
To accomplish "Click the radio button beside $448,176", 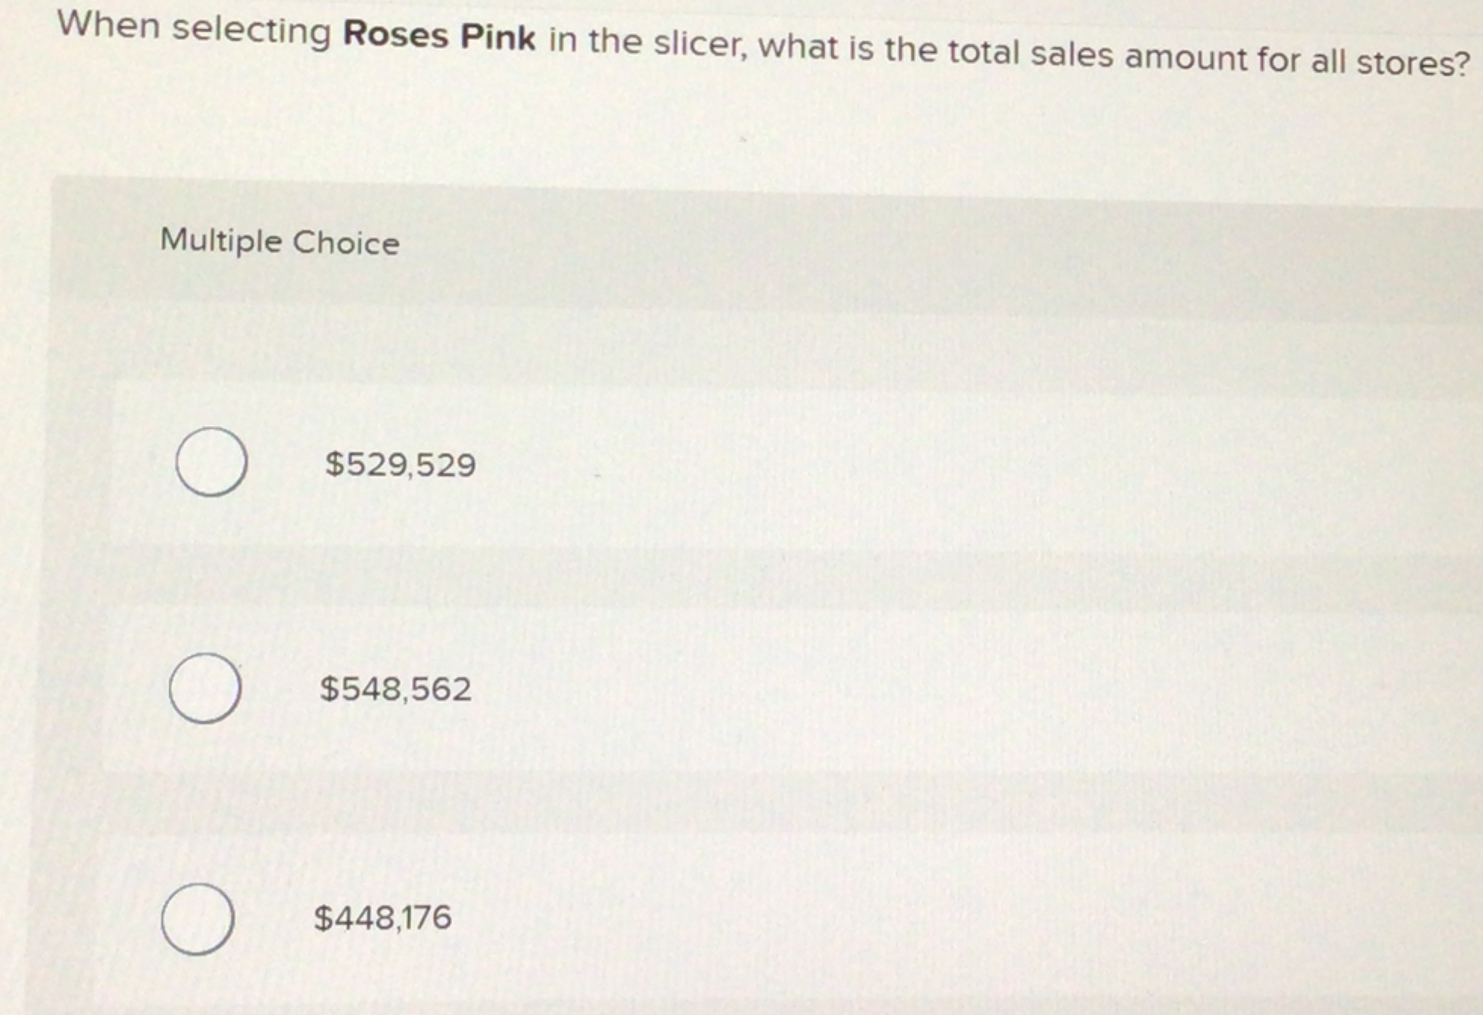I will coord(198,916).
